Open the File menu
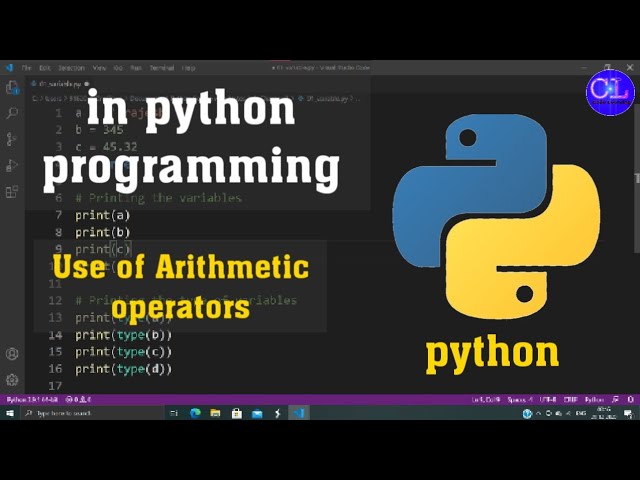The width and height of the screenshot is (640, 480). 27,68
